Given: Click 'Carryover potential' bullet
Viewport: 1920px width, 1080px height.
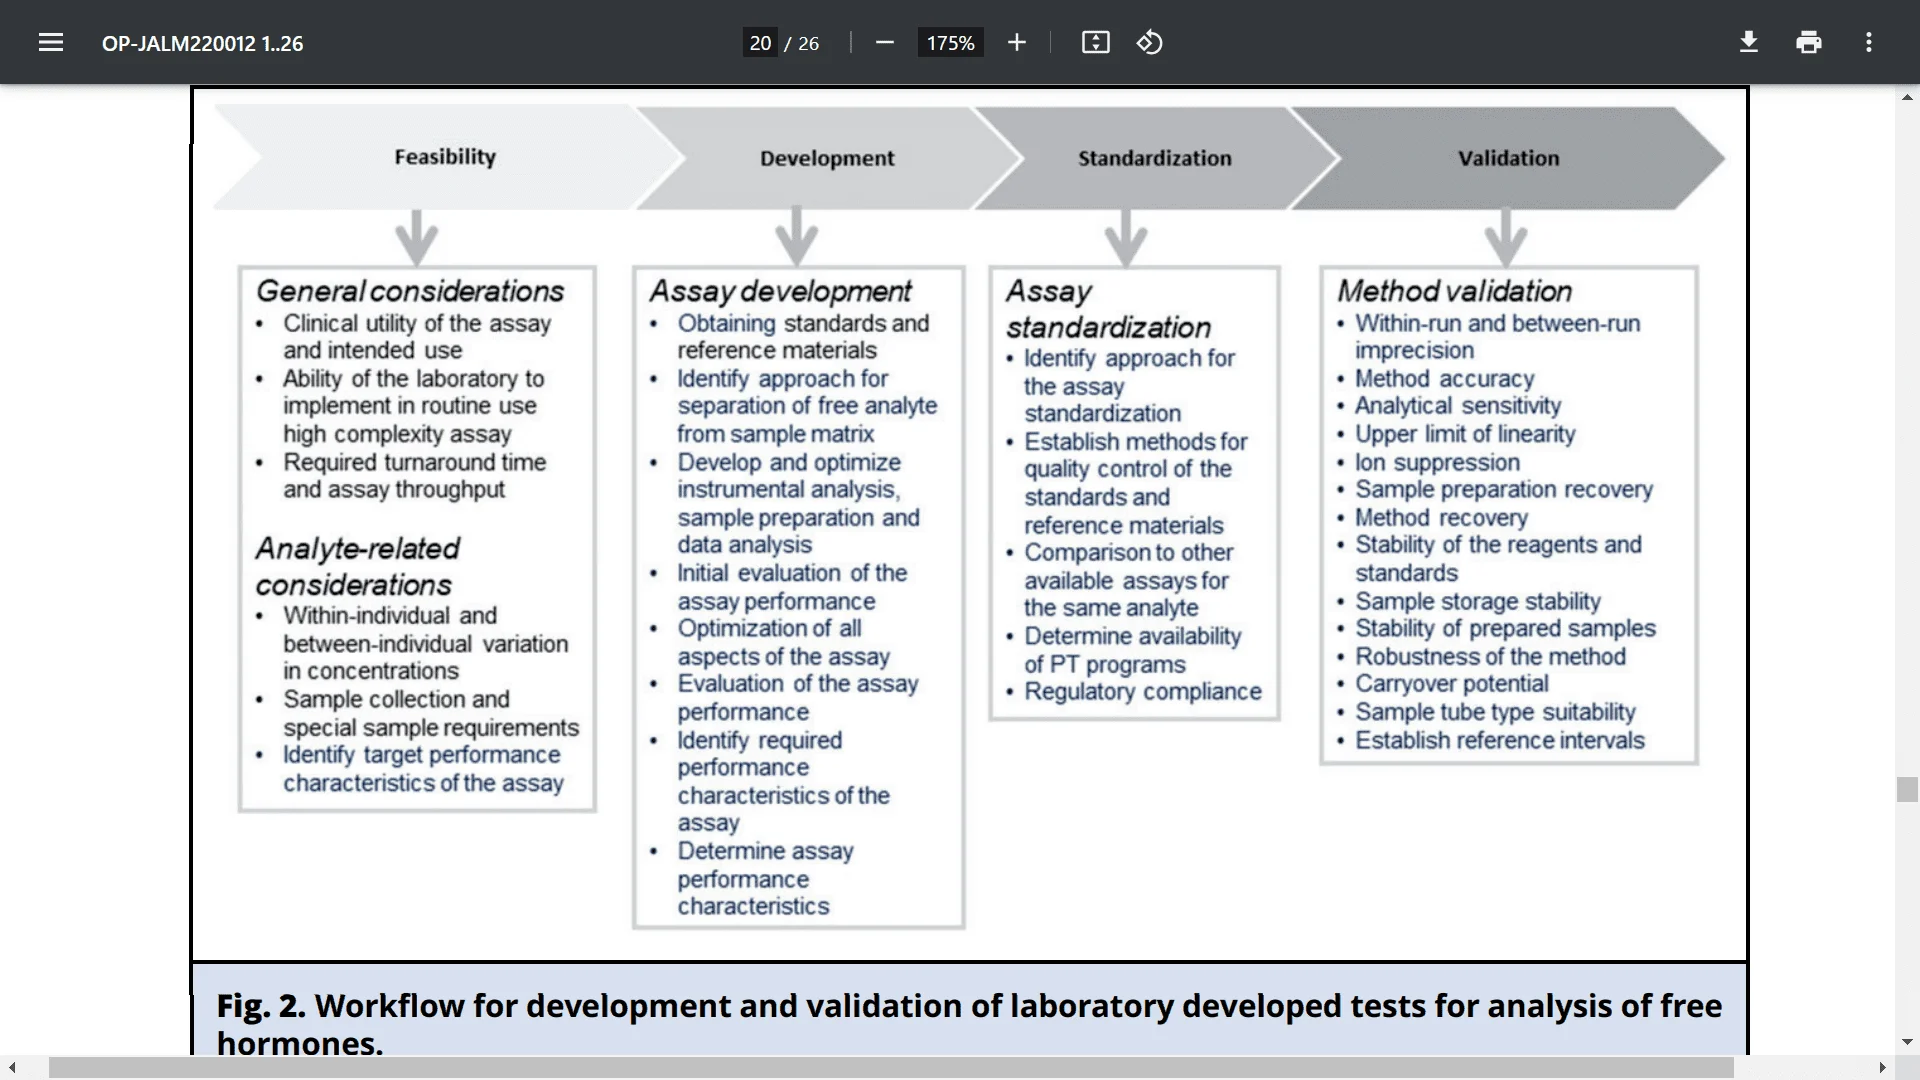Looking at the screenshot, I should (x=1452, y=684).
